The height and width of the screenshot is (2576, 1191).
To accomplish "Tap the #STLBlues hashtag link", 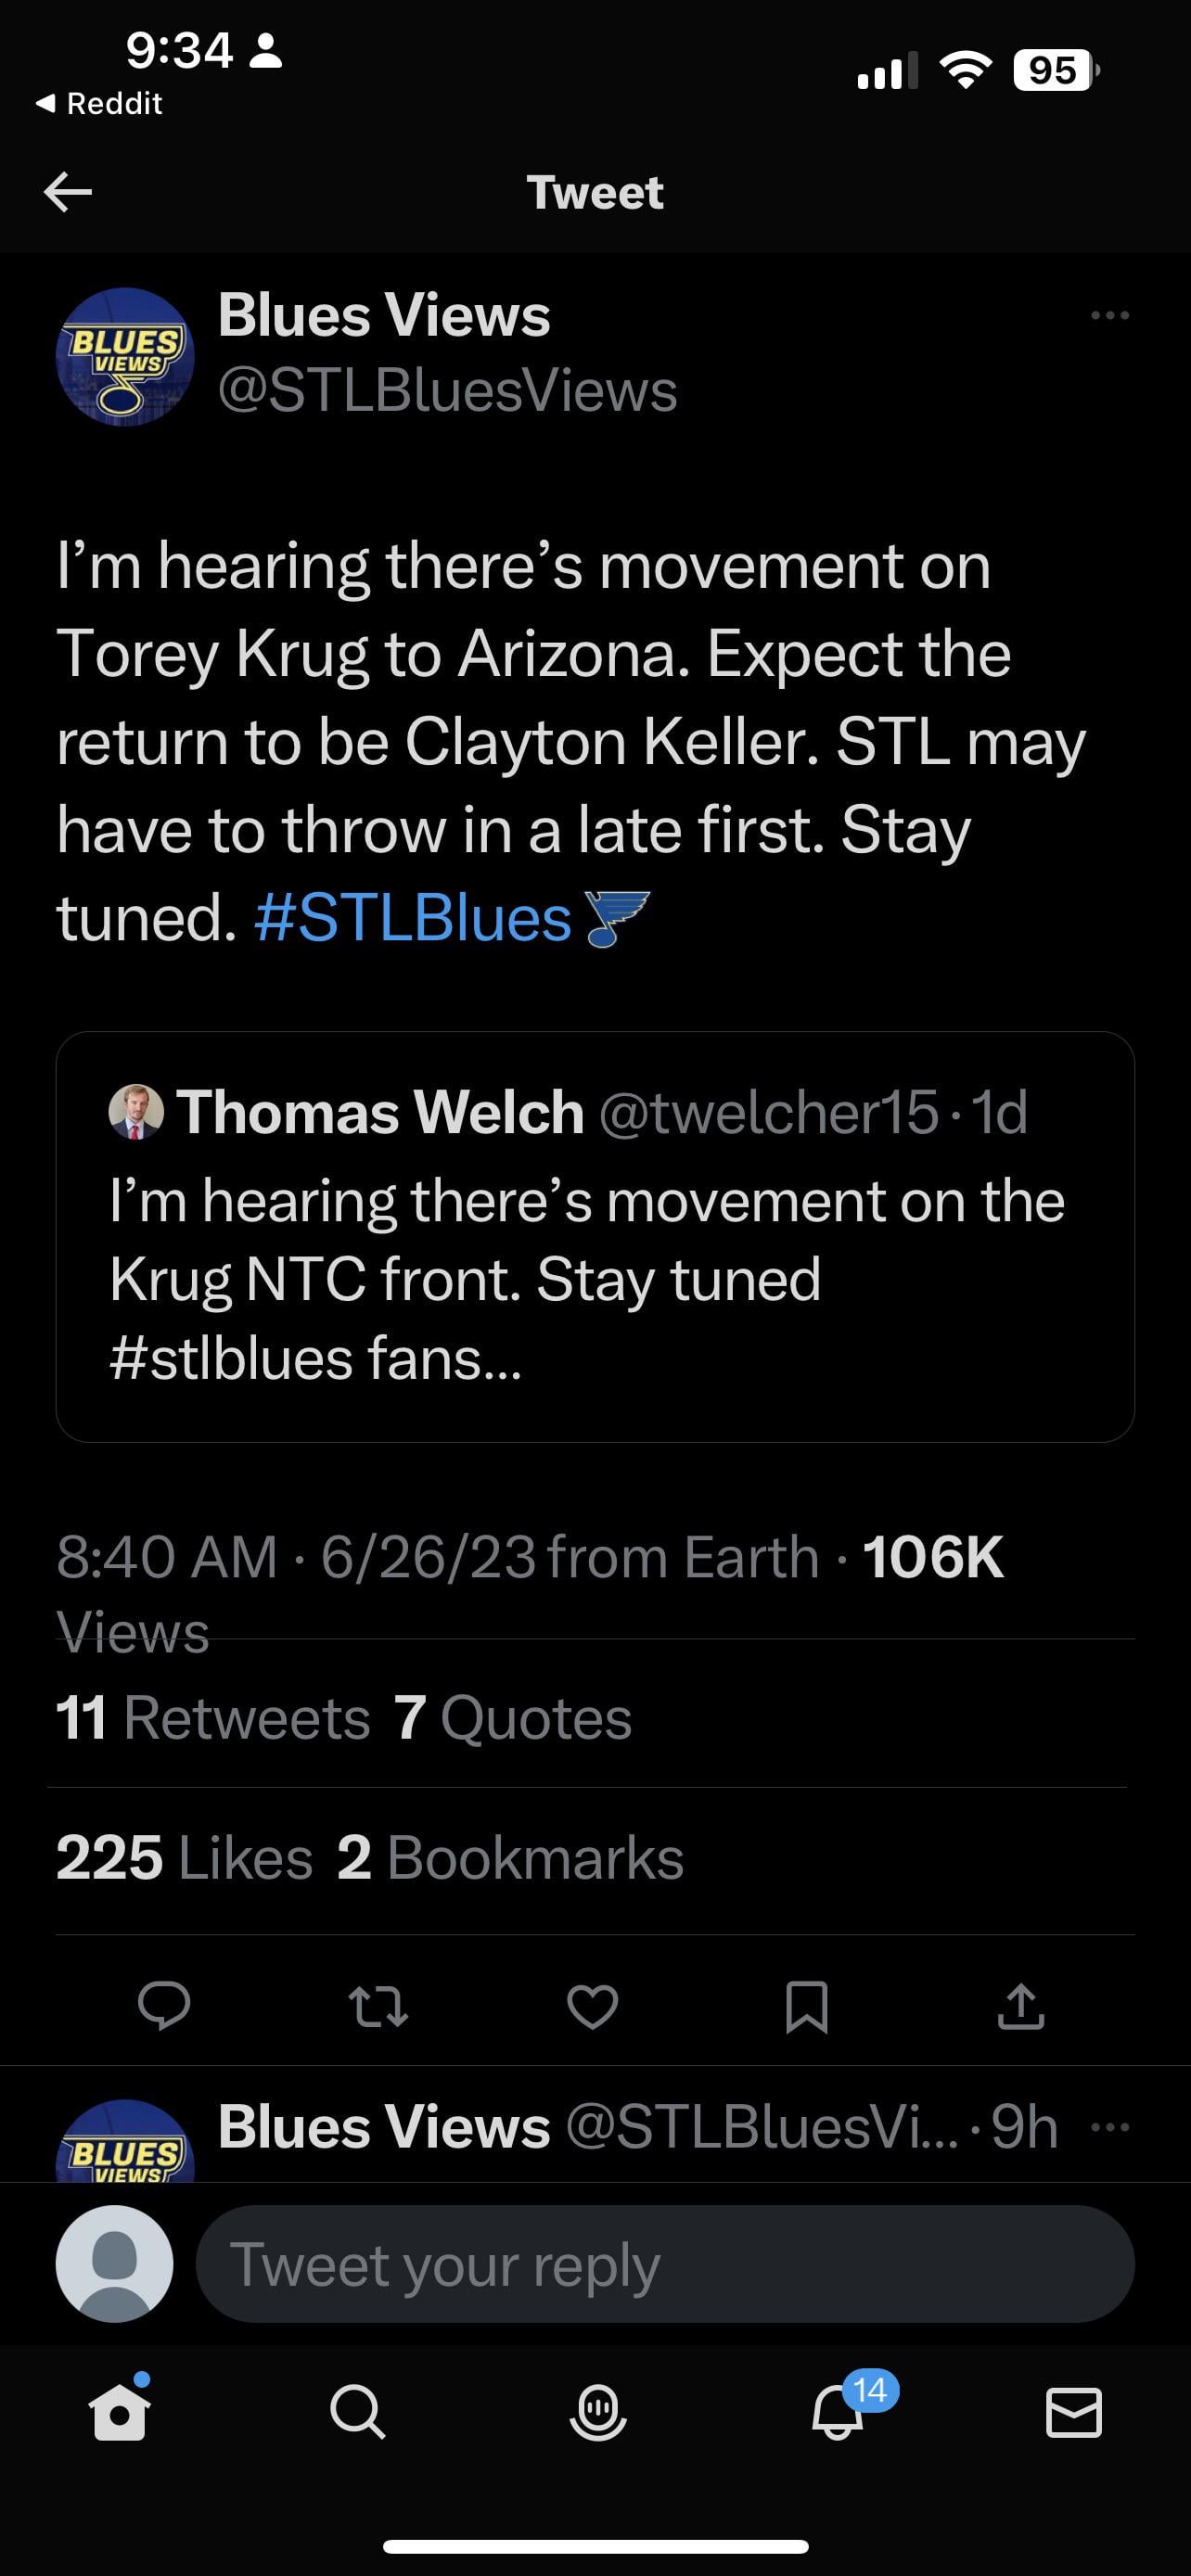I will 412,918.
